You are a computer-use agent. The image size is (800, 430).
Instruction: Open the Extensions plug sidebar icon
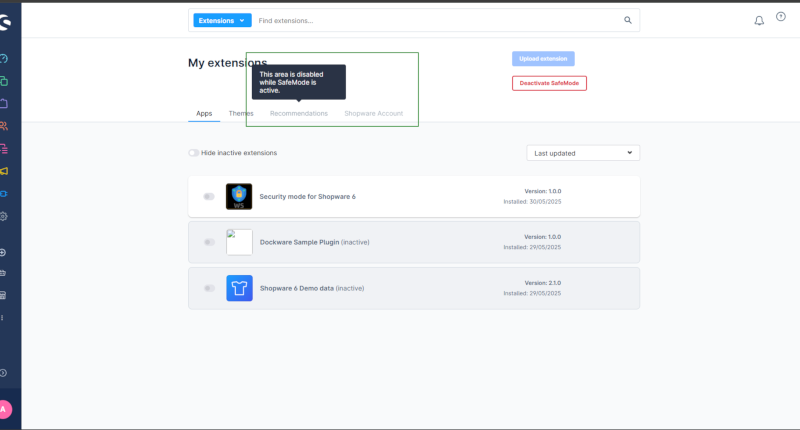click(4, 194)
